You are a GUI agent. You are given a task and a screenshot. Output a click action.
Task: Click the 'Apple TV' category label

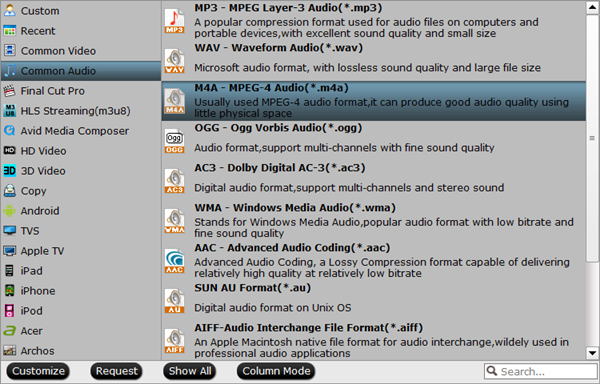(x=42, y=251)
